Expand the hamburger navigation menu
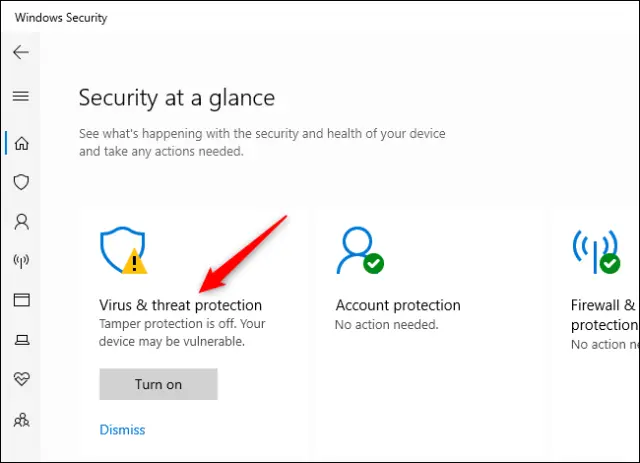Screen dimensions: 640x463 (20, 96)
